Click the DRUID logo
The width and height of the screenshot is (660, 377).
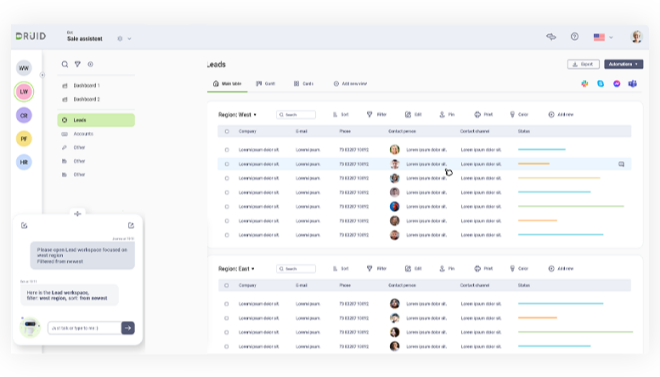[x=31, y=36]
